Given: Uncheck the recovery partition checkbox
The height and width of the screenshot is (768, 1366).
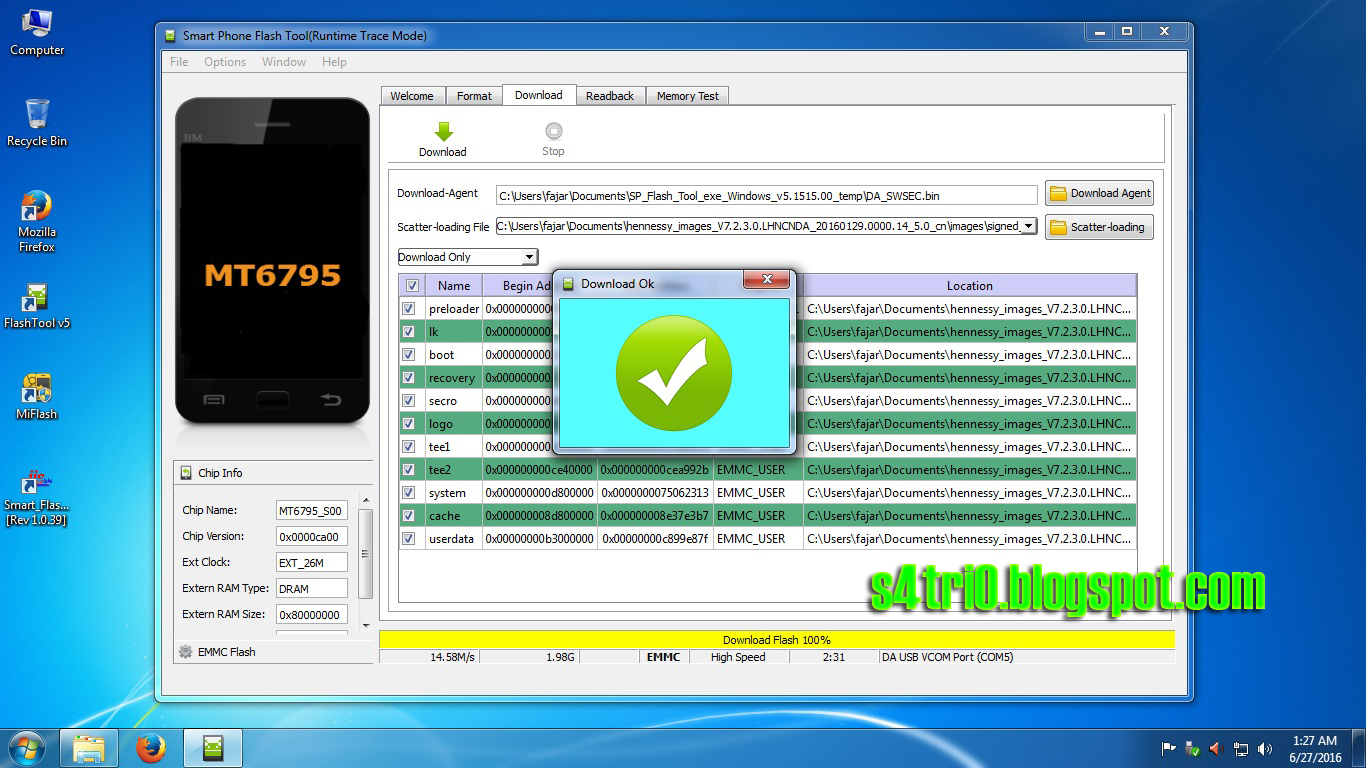Looking at the screenshot, I should pyautogui.click(x=409, y=378).
